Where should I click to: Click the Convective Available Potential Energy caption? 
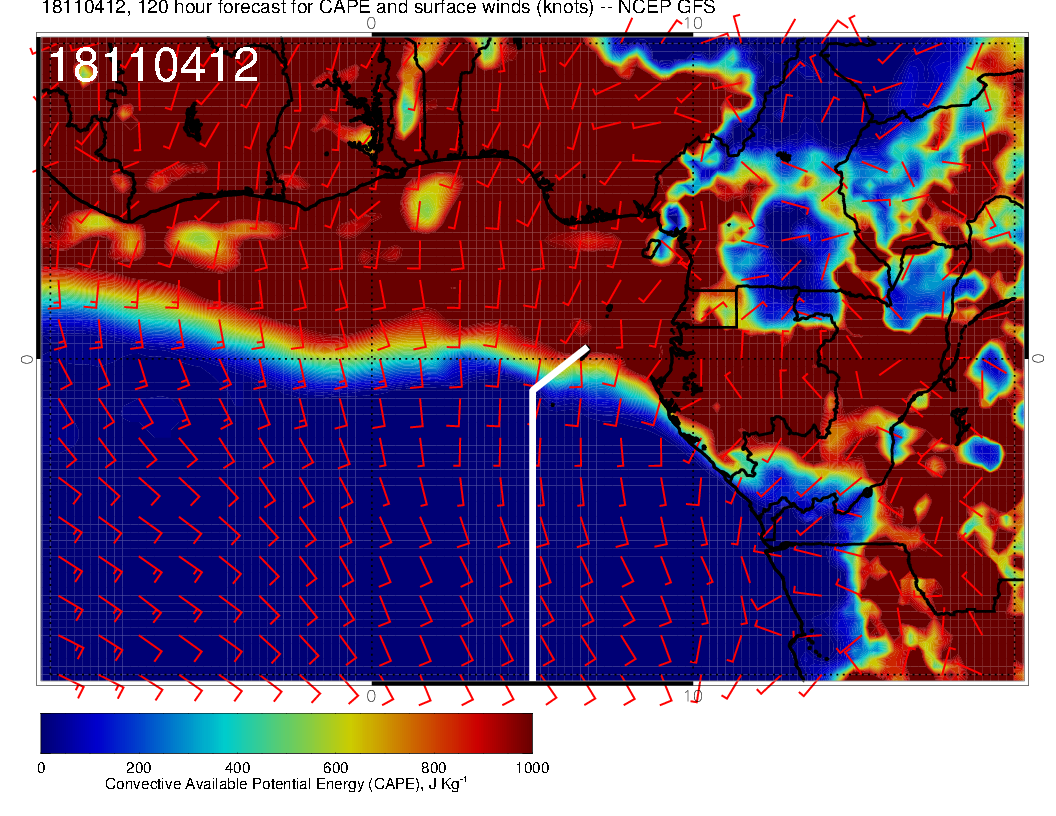[x=286, y=784]
